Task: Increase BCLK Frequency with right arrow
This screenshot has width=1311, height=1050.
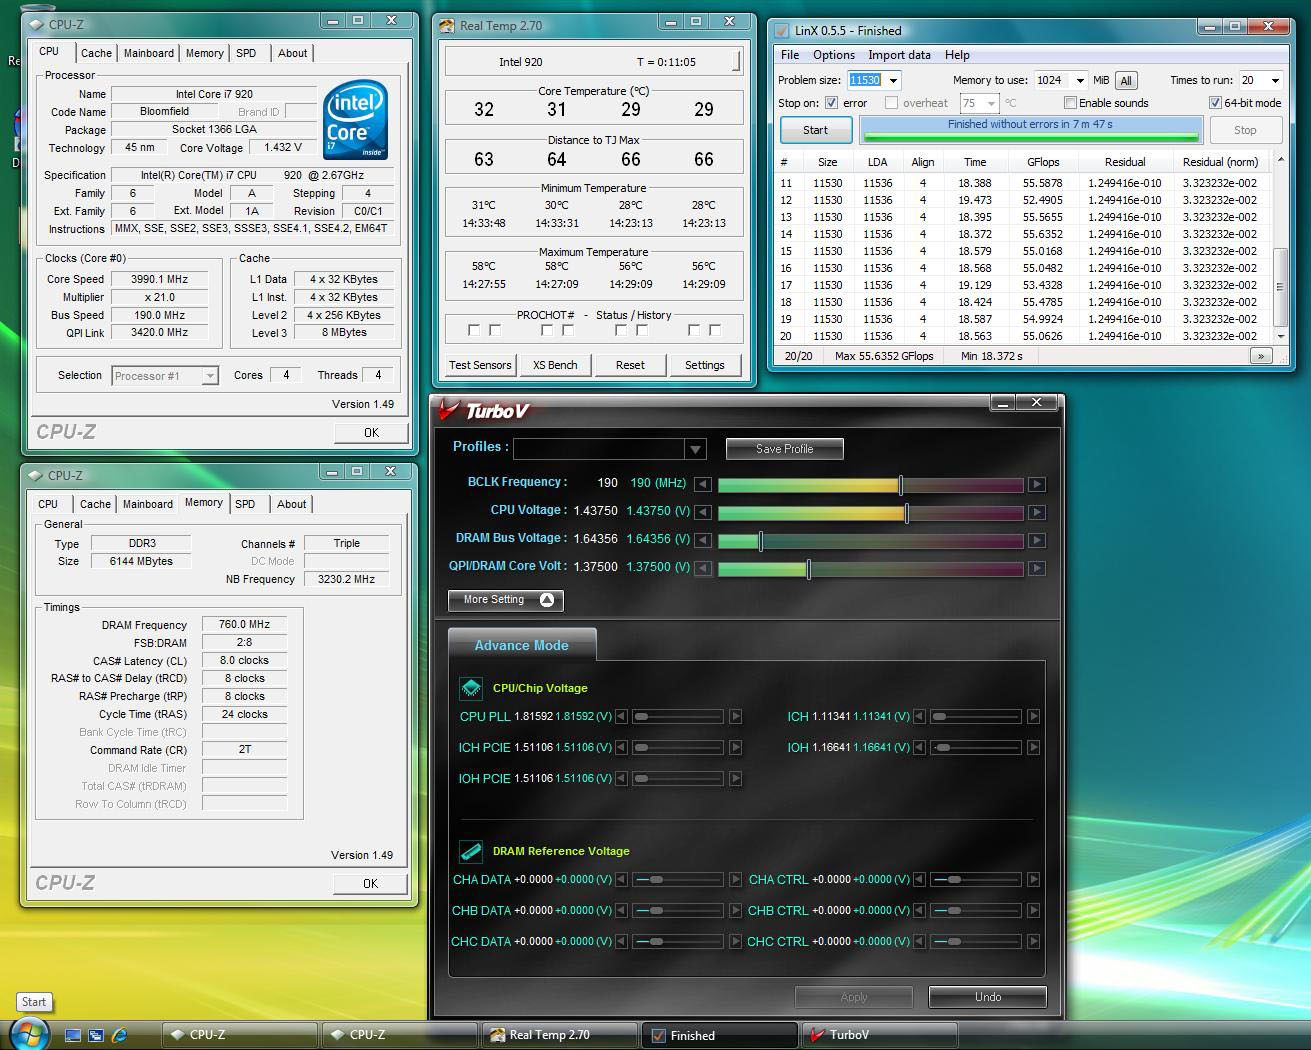Action: click(1037, 484)
